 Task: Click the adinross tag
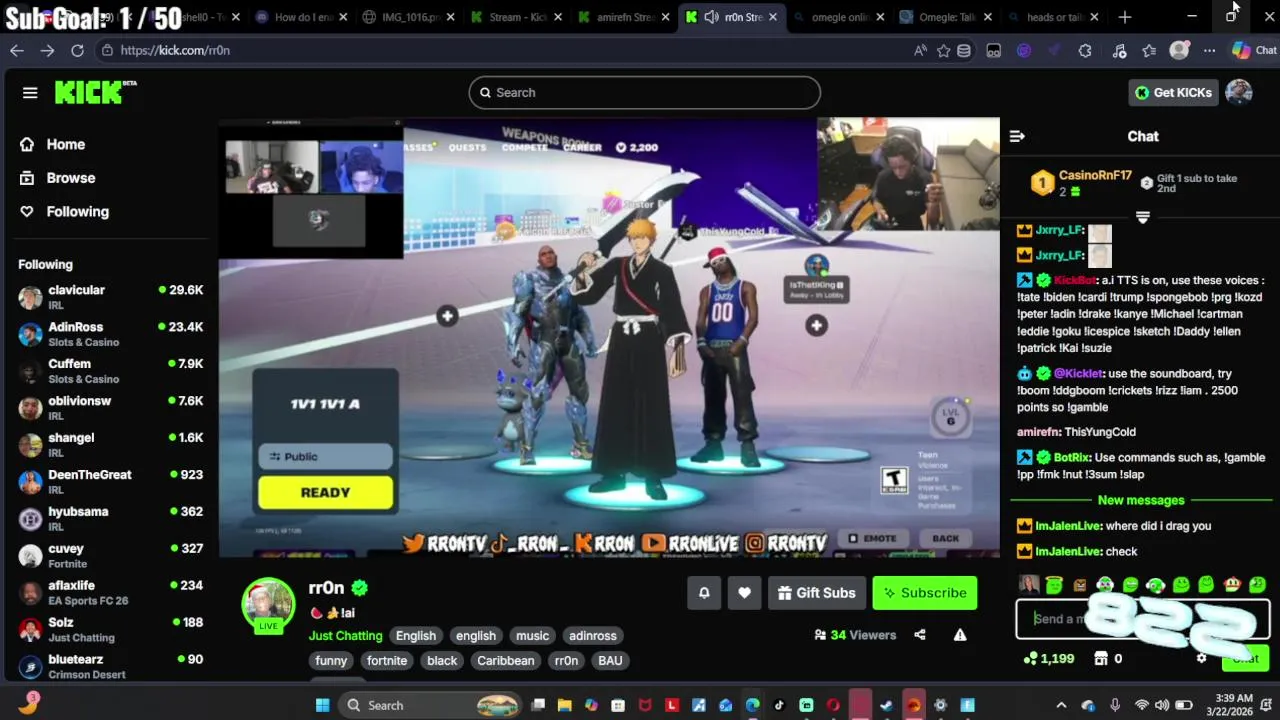tap(592, 636)
